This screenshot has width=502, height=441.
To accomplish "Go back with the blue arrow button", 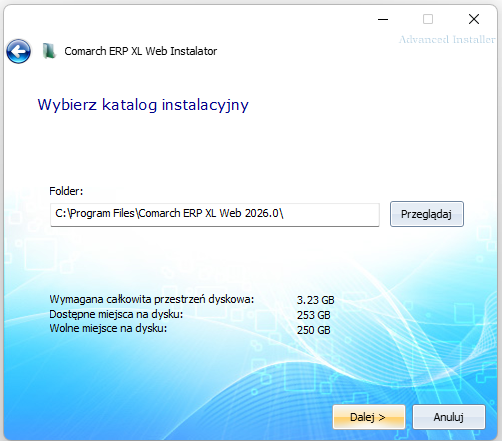I will [19, 51].
